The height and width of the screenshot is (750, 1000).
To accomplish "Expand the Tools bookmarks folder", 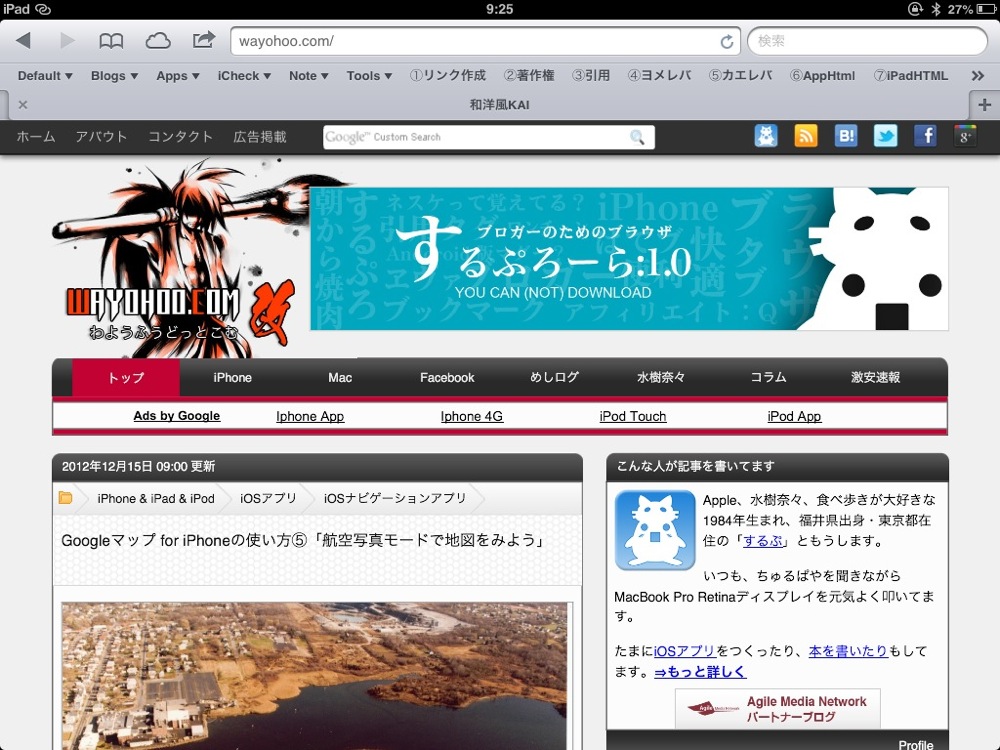I will tap(369, 76).
